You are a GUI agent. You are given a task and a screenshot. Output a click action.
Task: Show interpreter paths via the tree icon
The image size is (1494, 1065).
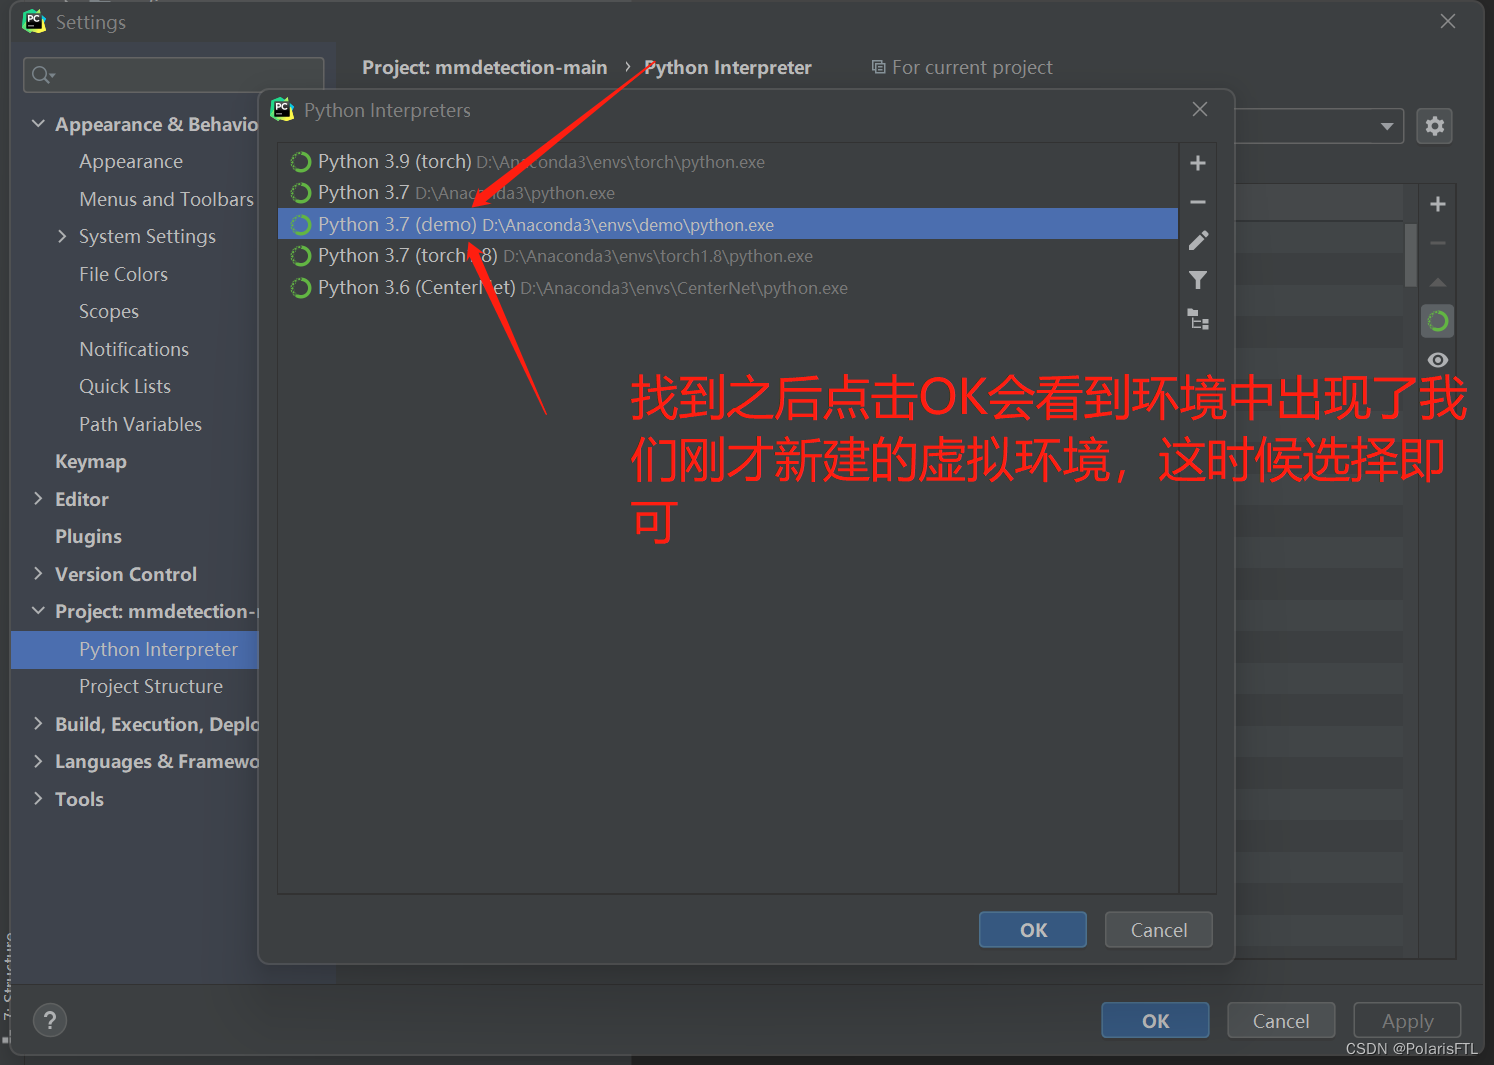coord(1197,319)
